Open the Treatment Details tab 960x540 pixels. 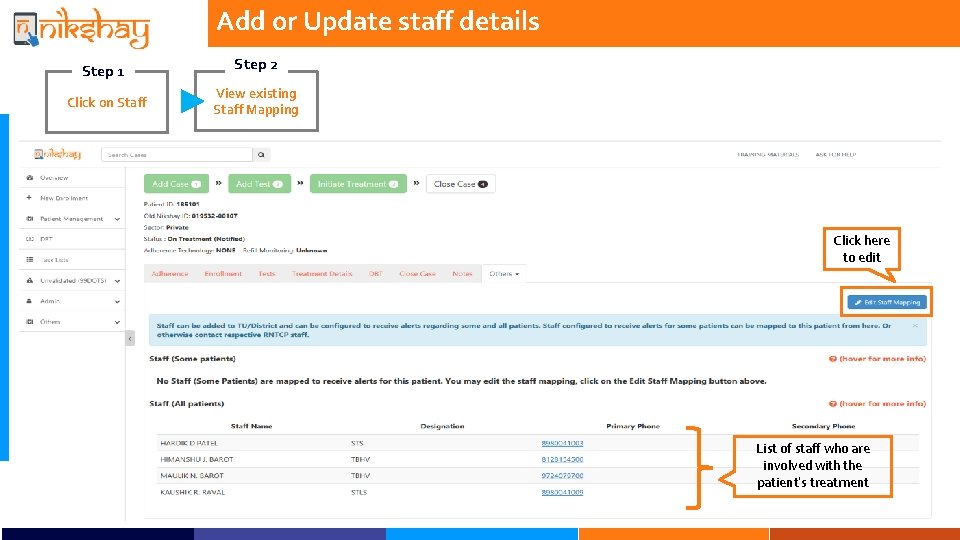pyautogui.click(x=322, y=274)
